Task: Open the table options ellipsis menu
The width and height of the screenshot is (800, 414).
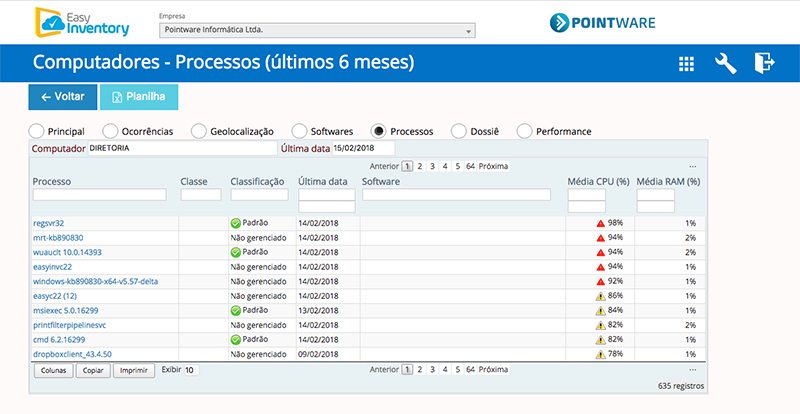Action: click(x=692, y=166)
